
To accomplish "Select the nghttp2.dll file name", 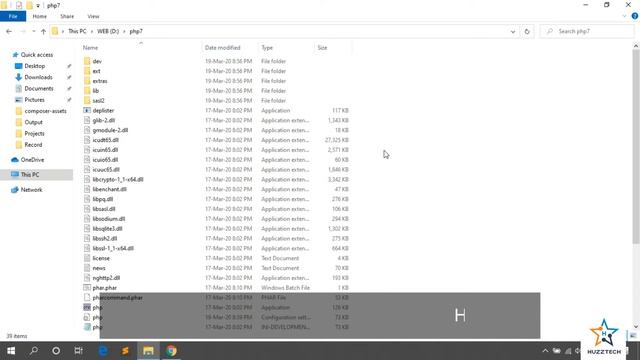I will tap(106, 278).
